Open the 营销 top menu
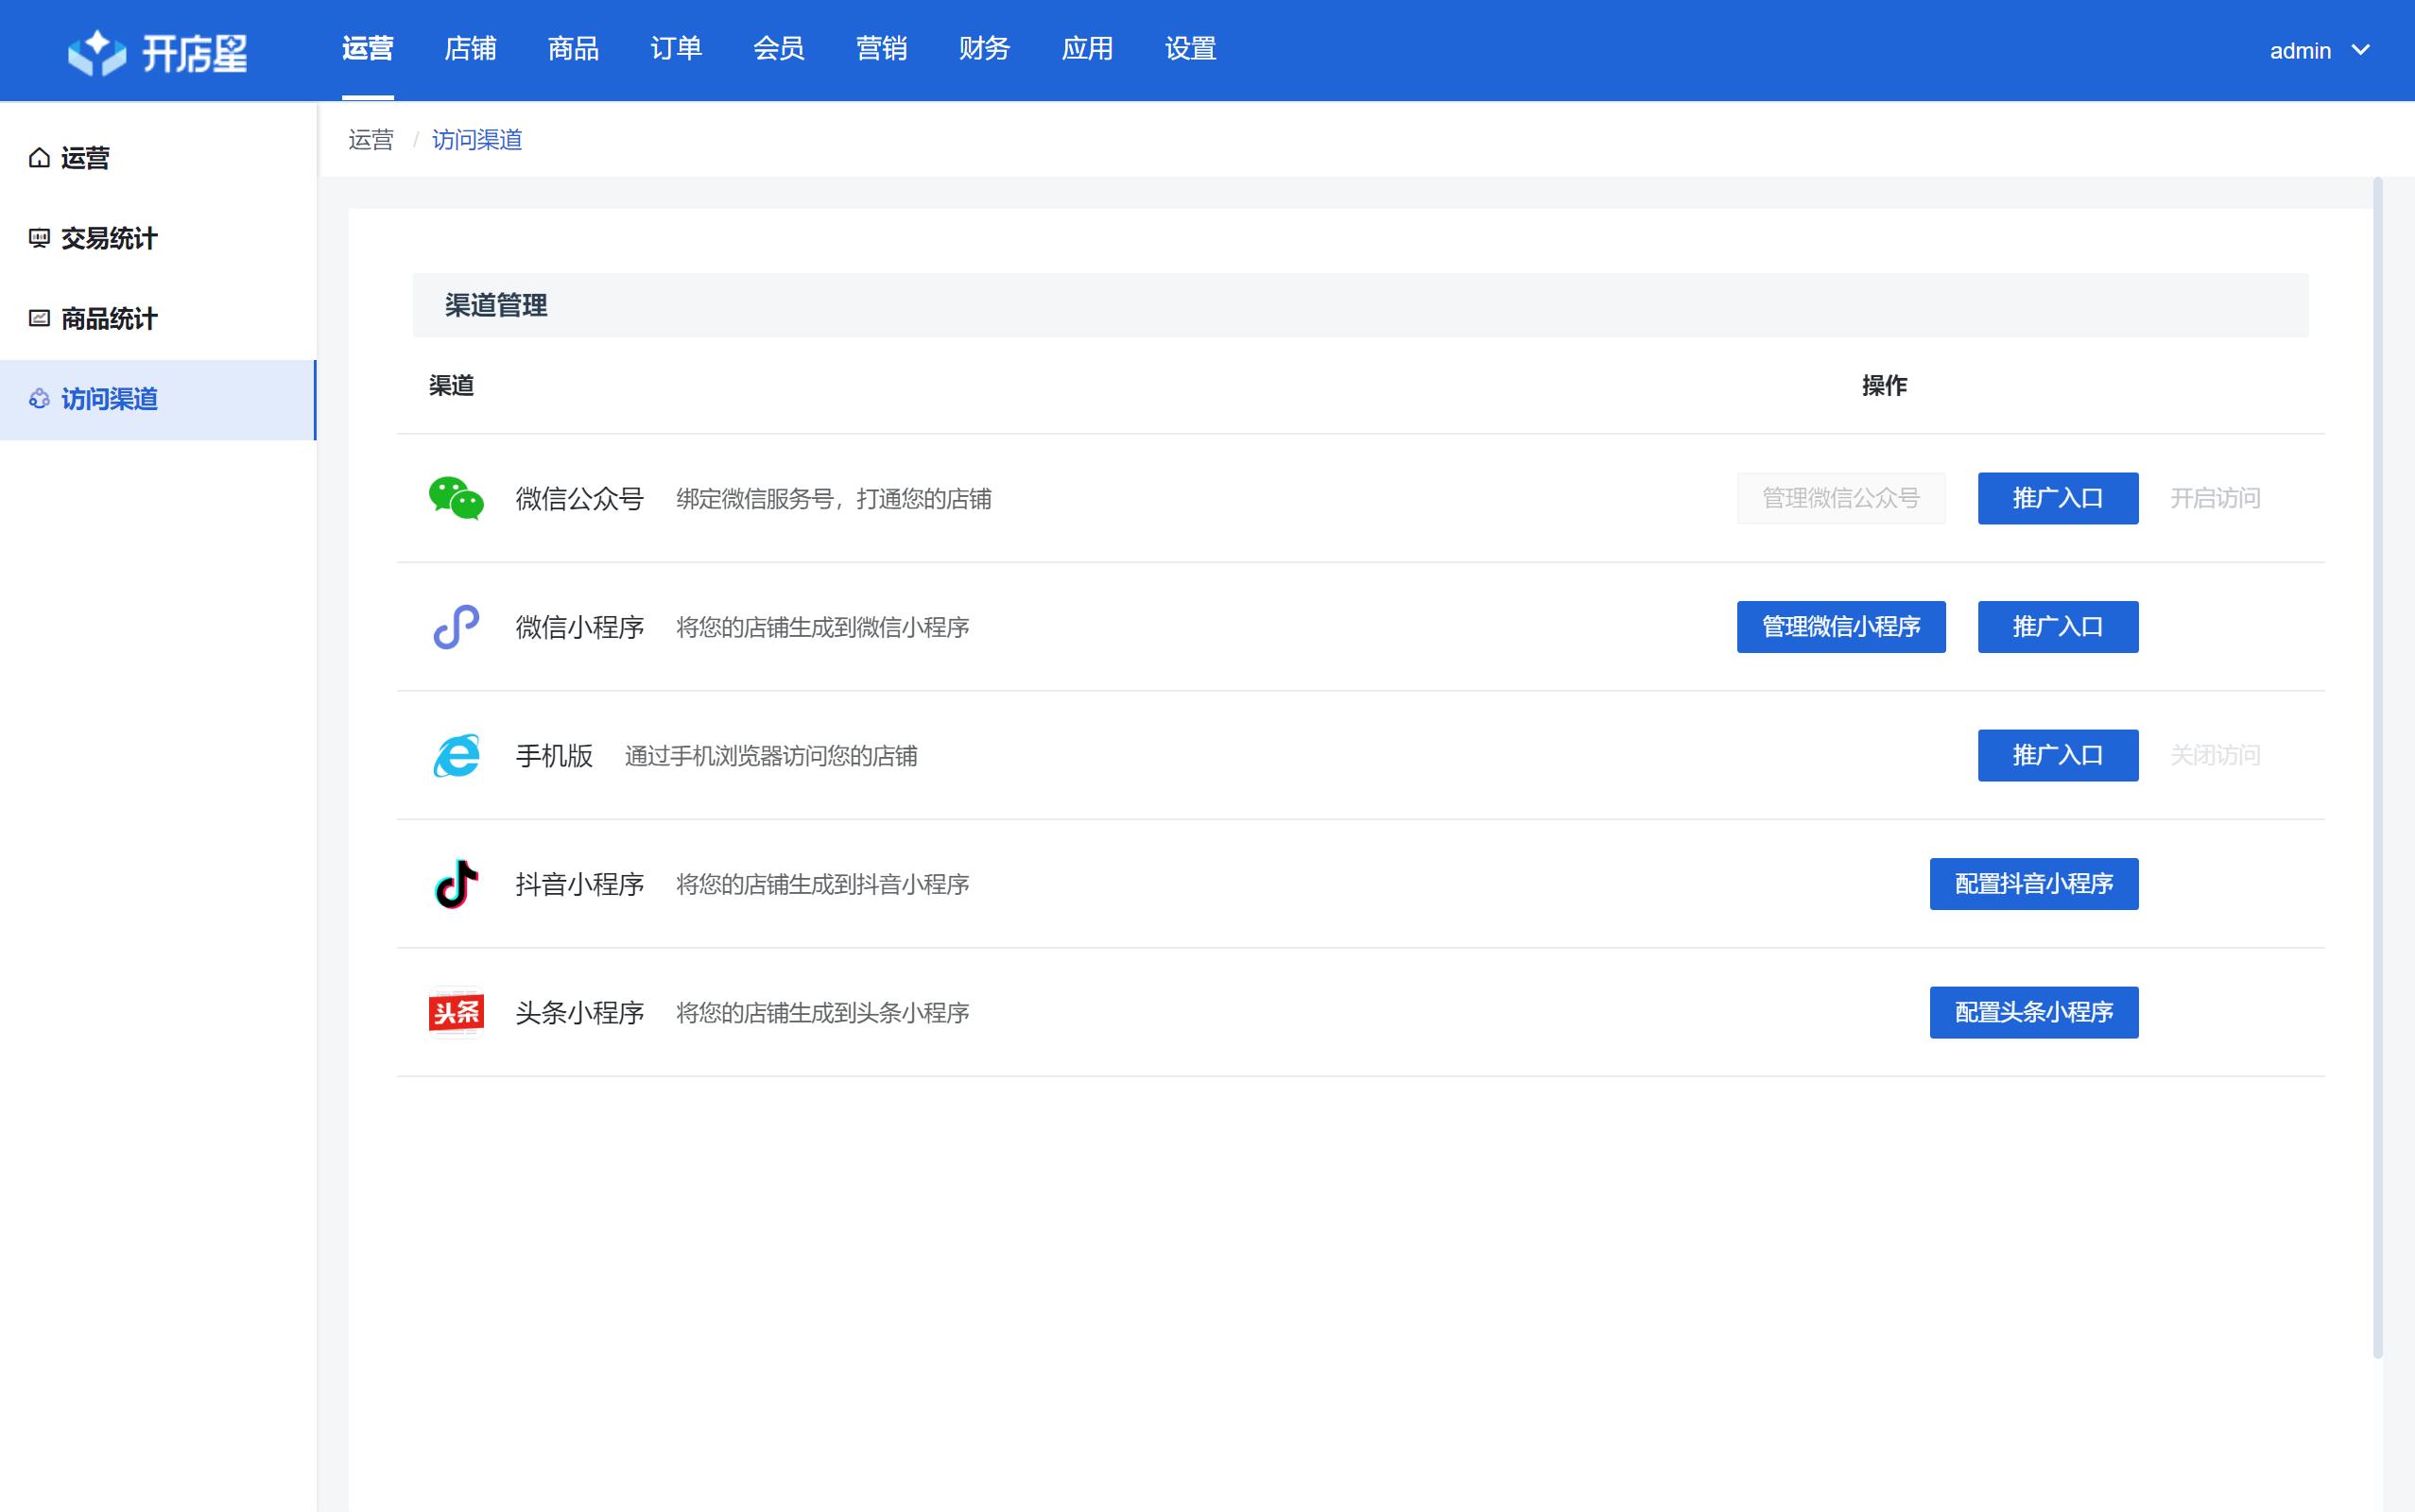The width and height of the screenshot is (2415, 1512). (x=881, y=48)
